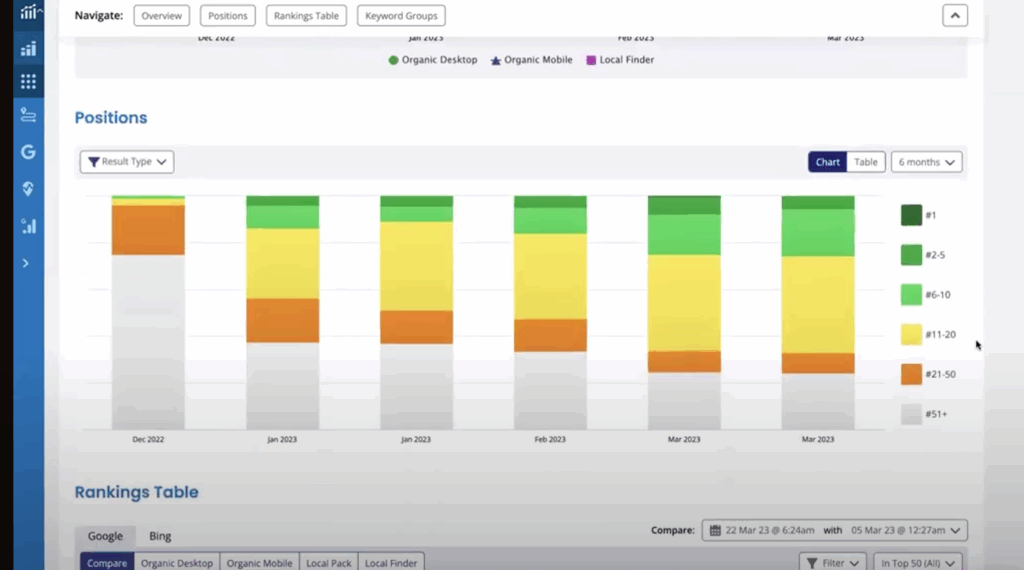This screenshot has width=1024, height=570.
Task: Switch to the Bing tab
Action: pyautogui.click(x=160, y=536)
